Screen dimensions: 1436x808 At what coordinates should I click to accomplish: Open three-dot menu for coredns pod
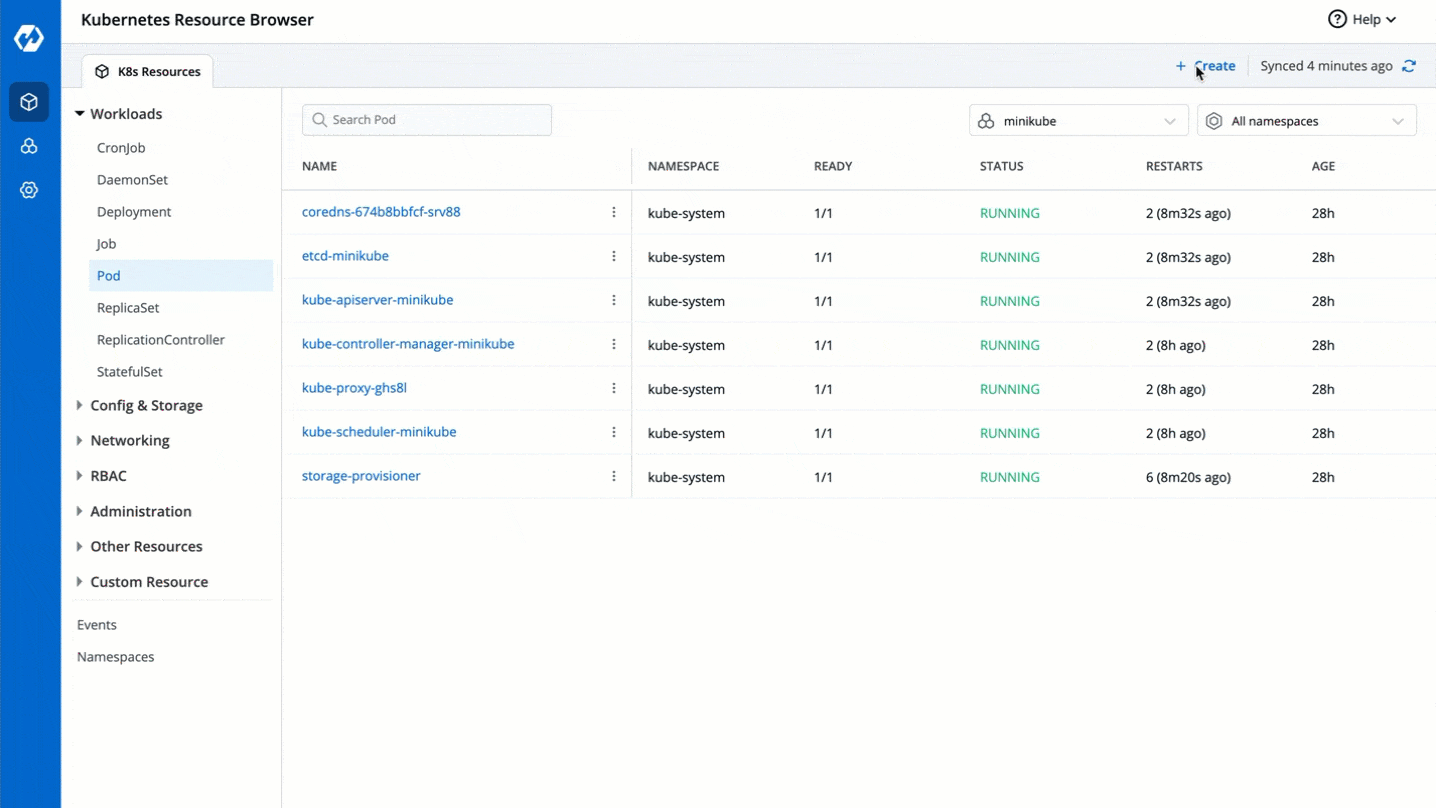pos(614,213)
